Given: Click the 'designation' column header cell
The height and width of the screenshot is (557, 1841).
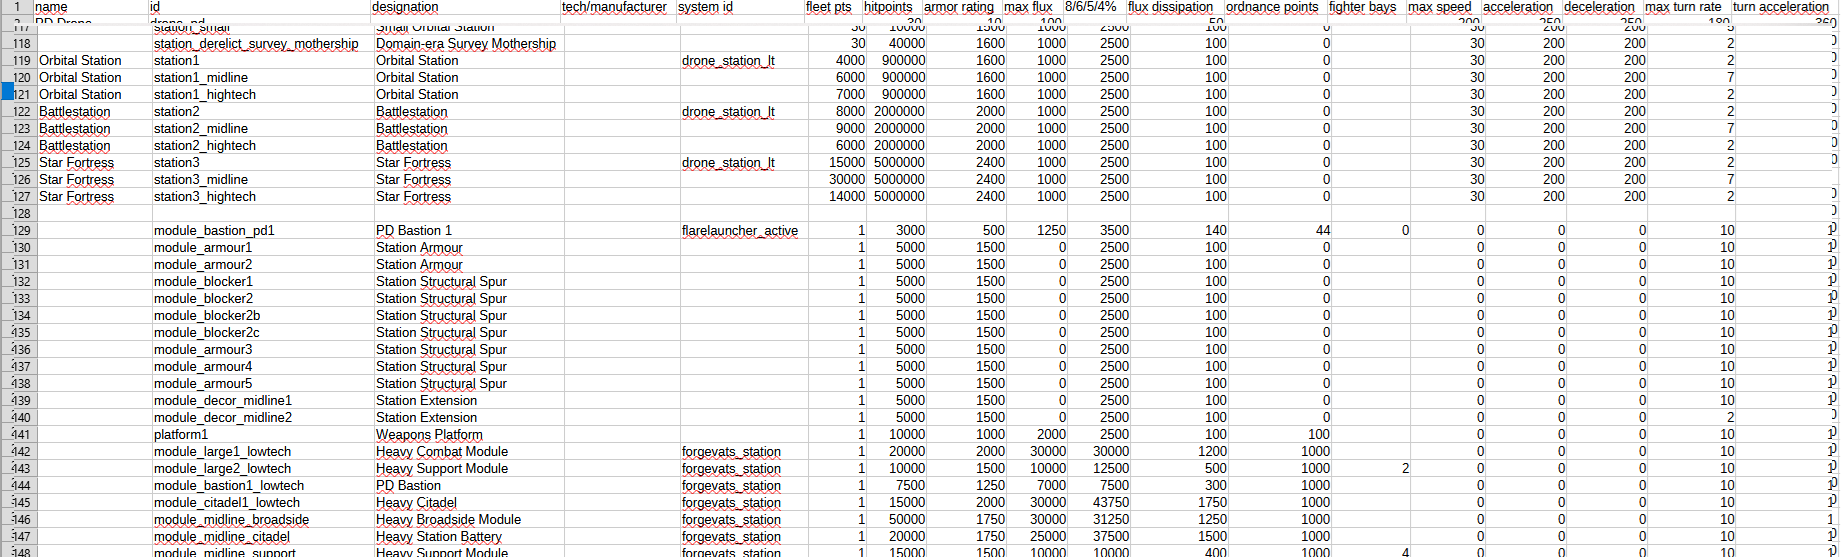Looking at the screenshot, I should (465, 7).
